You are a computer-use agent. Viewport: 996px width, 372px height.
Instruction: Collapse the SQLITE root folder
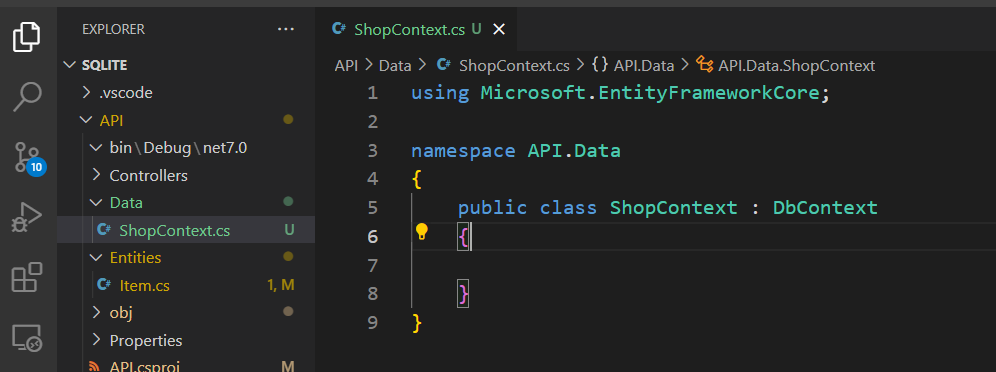[x=69, y=65]
